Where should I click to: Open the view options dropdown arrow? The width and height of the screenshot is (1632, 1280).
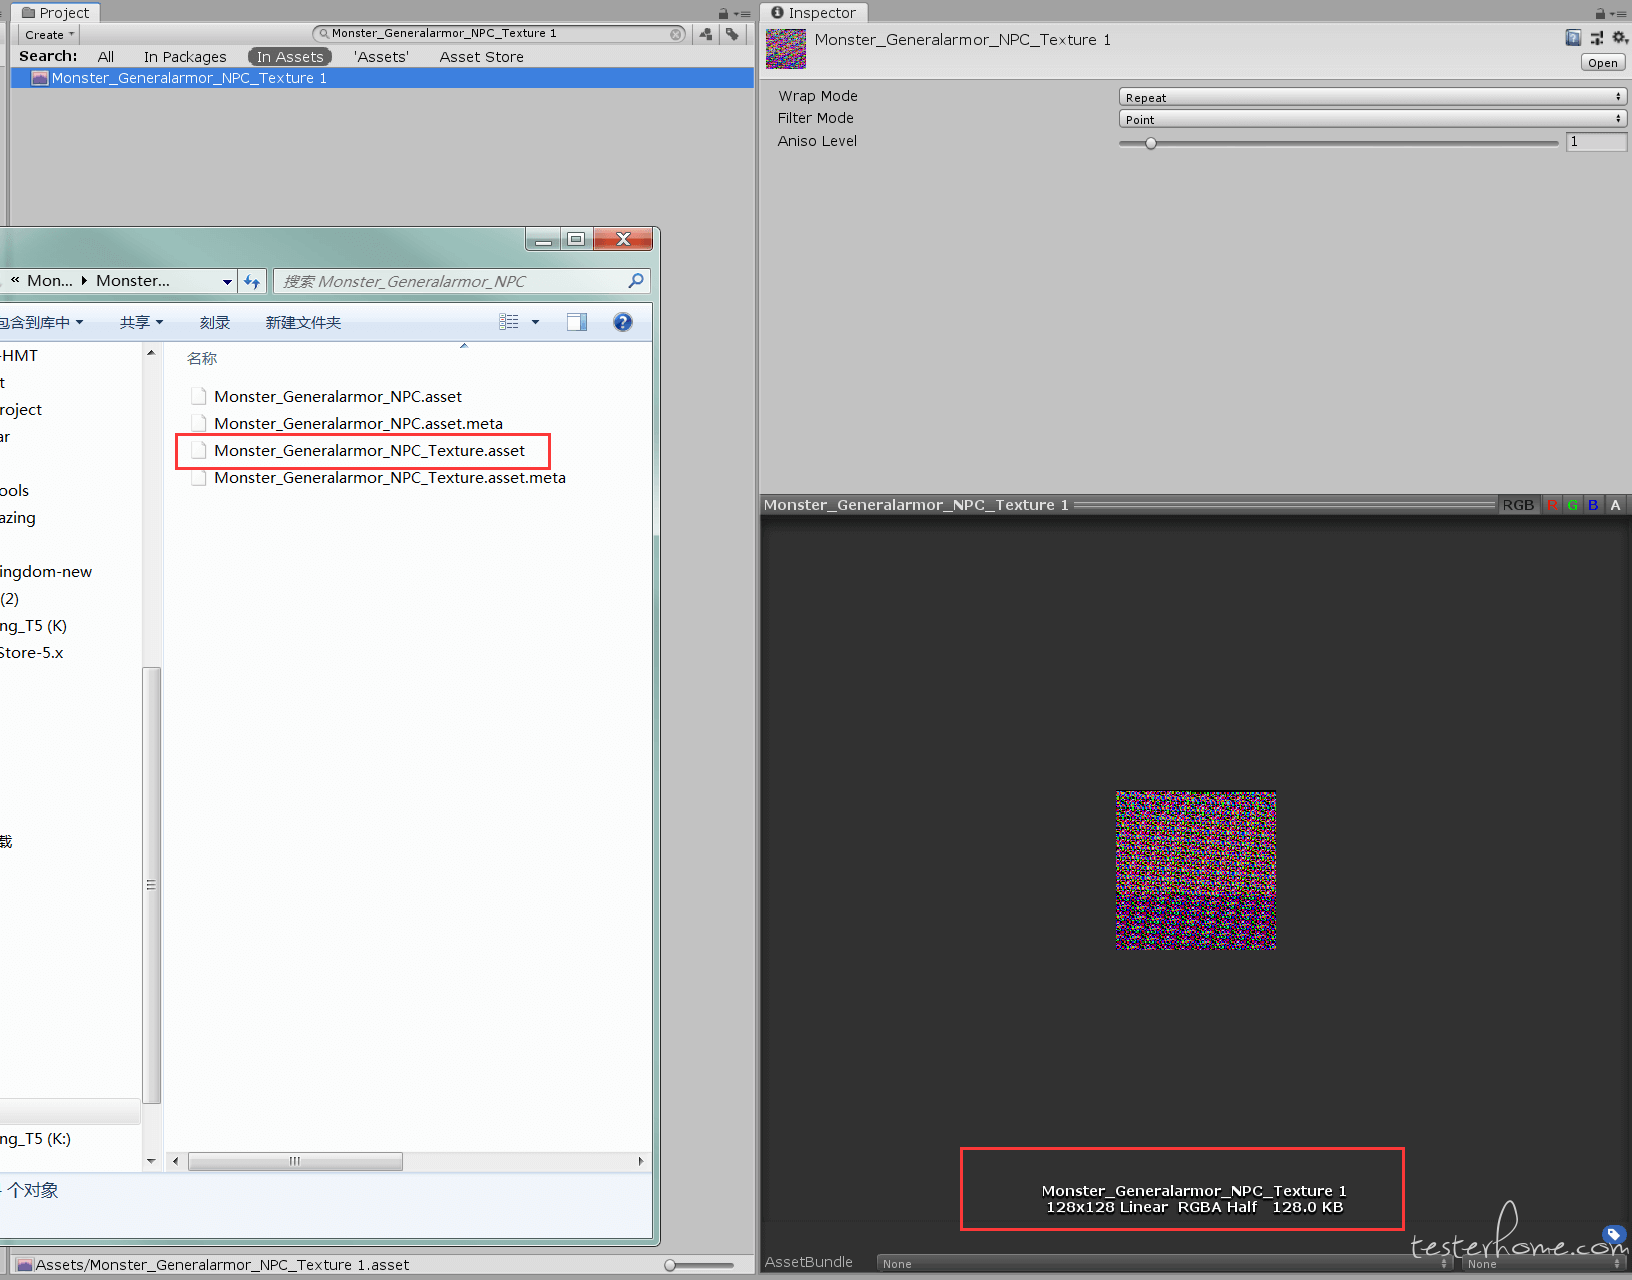pyautogui.click(x=535, y=322)
